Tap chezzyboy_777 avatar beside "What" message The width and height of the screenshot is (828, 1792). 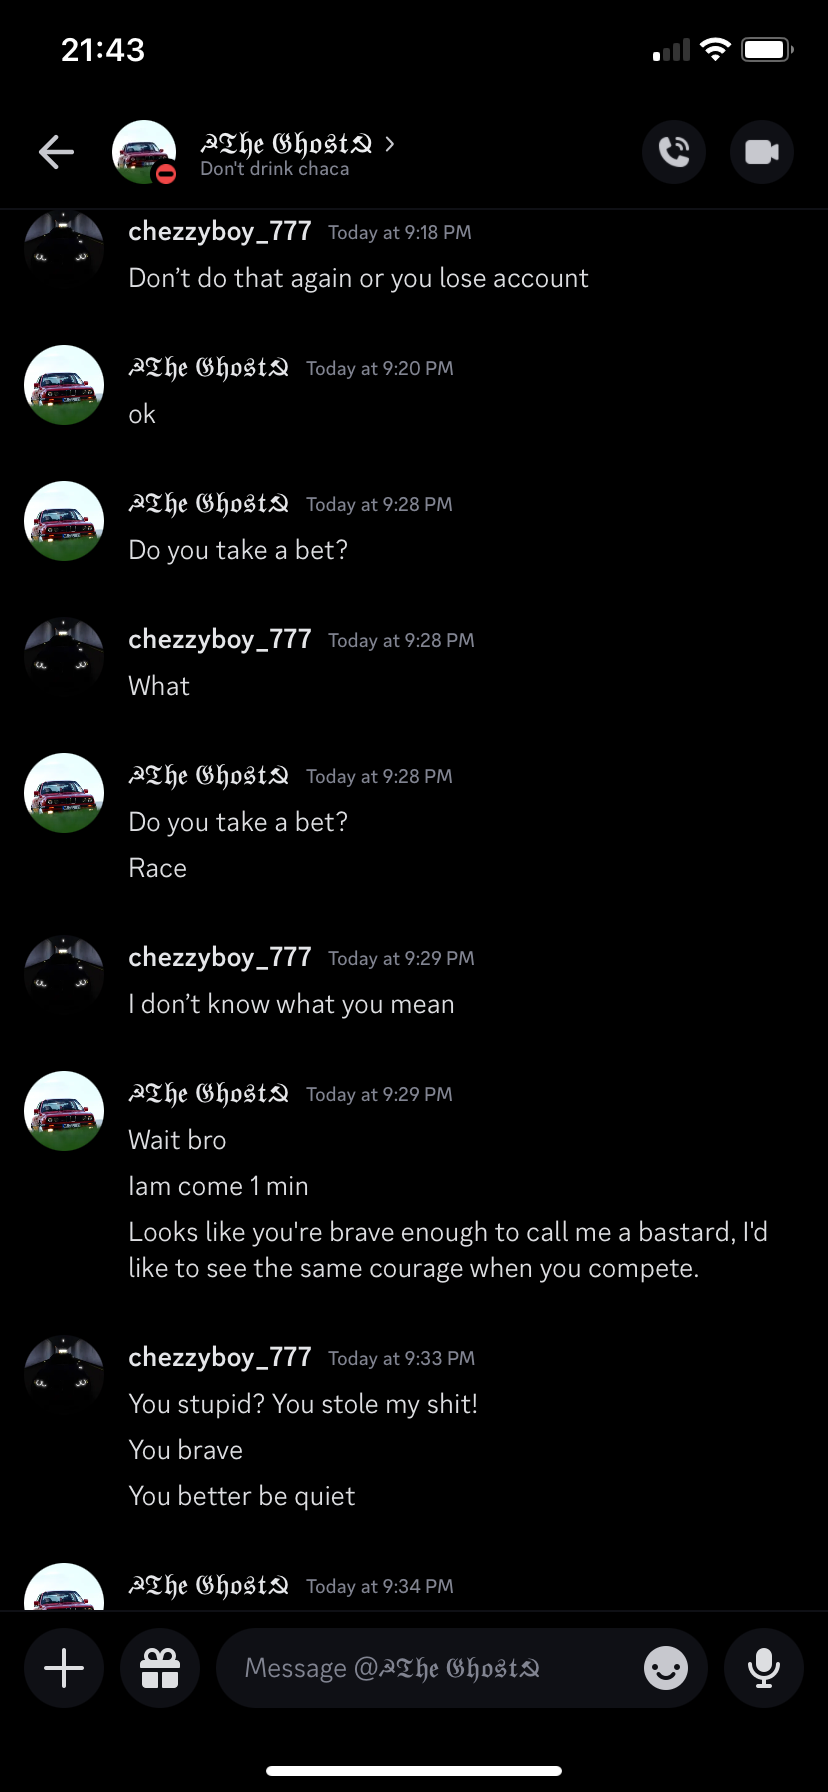coord(64,657)
